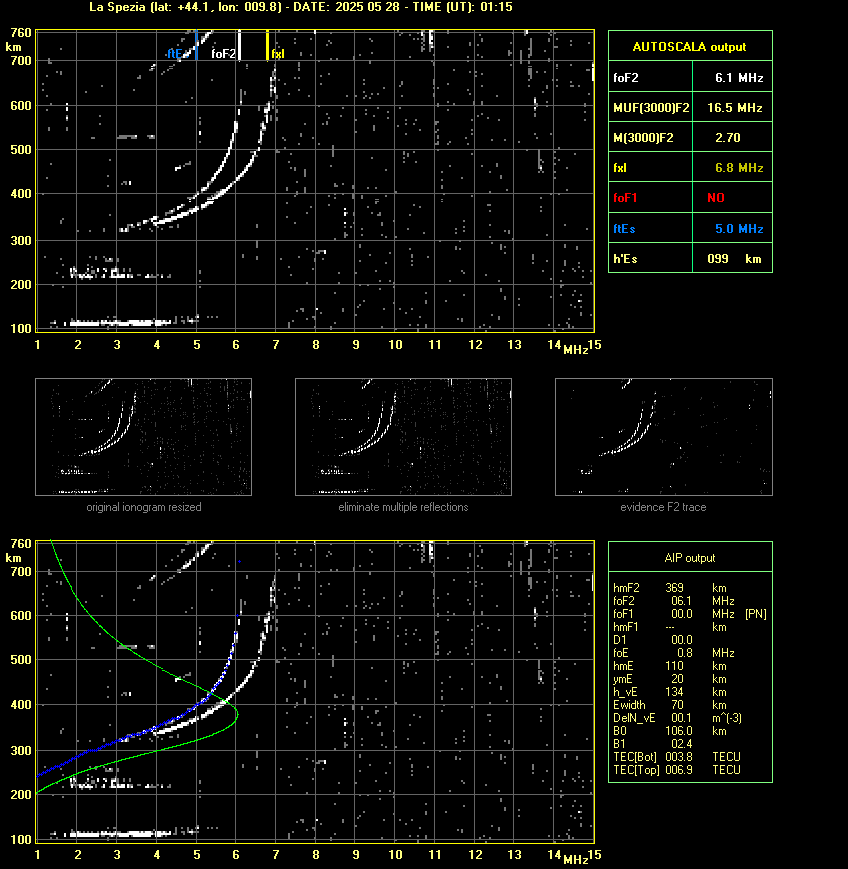Click the 'original ionogram resized' caption
This screenshot has width=848, height=869.
pyautogui.click(x=144, y=507)
